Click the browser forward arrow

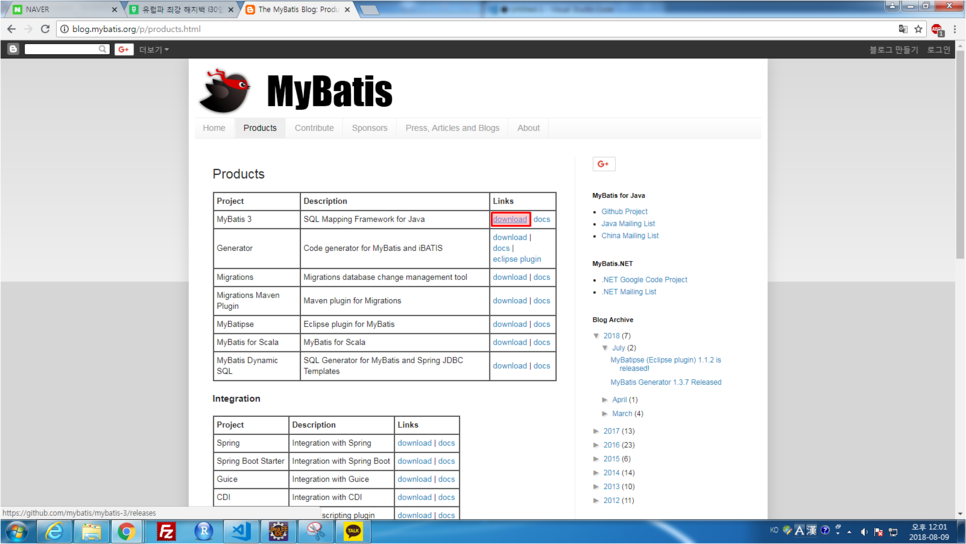(x=28, y=29)
